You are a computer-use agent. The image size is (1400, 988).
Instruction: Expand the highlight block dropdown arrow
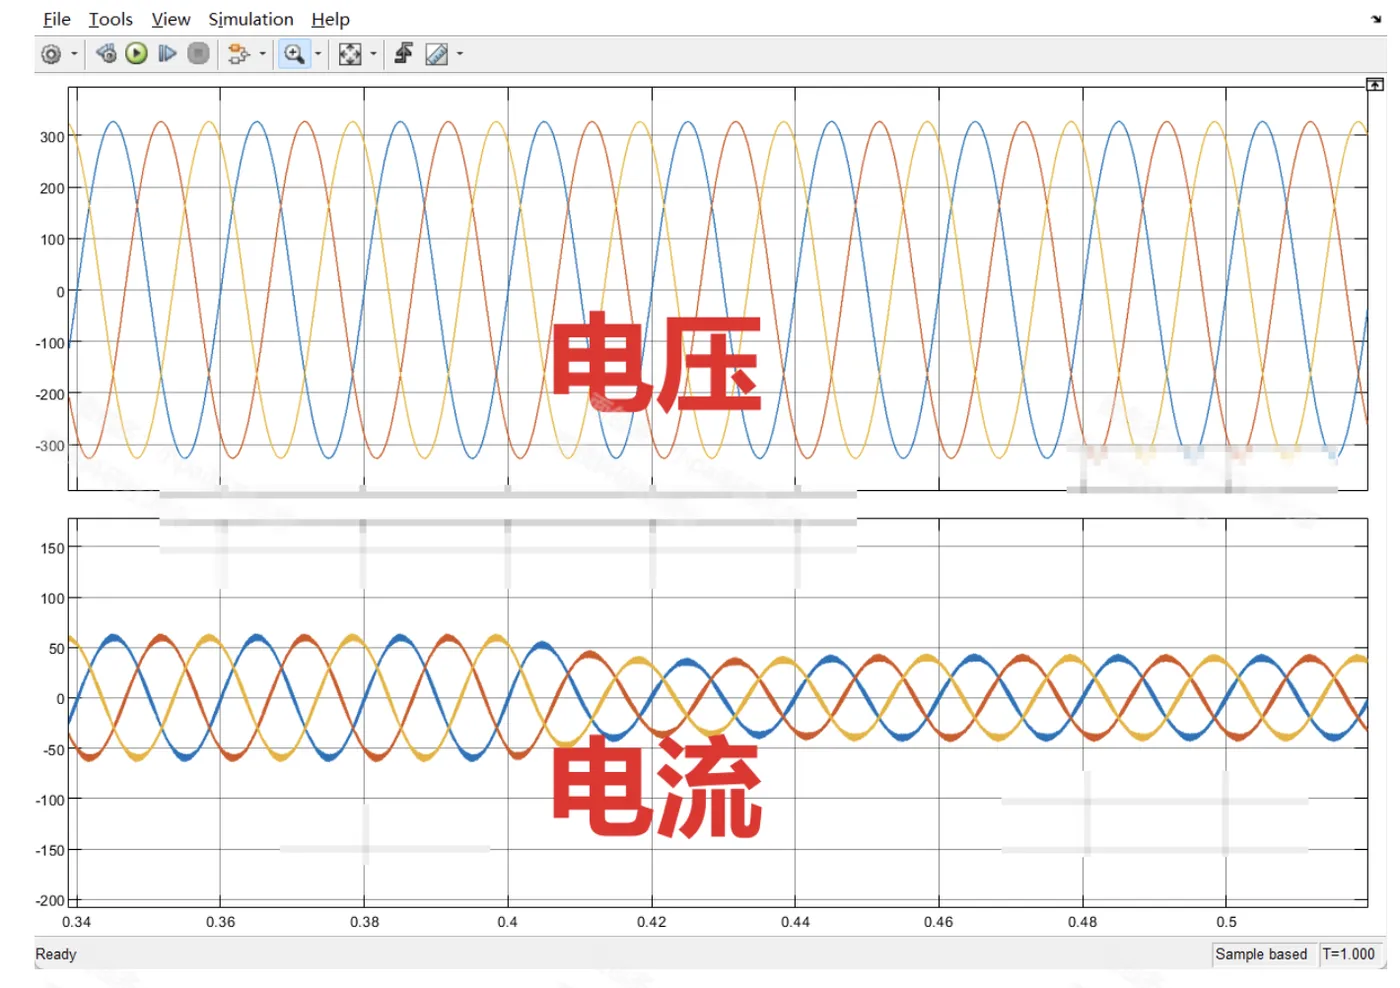click(262, 54)
